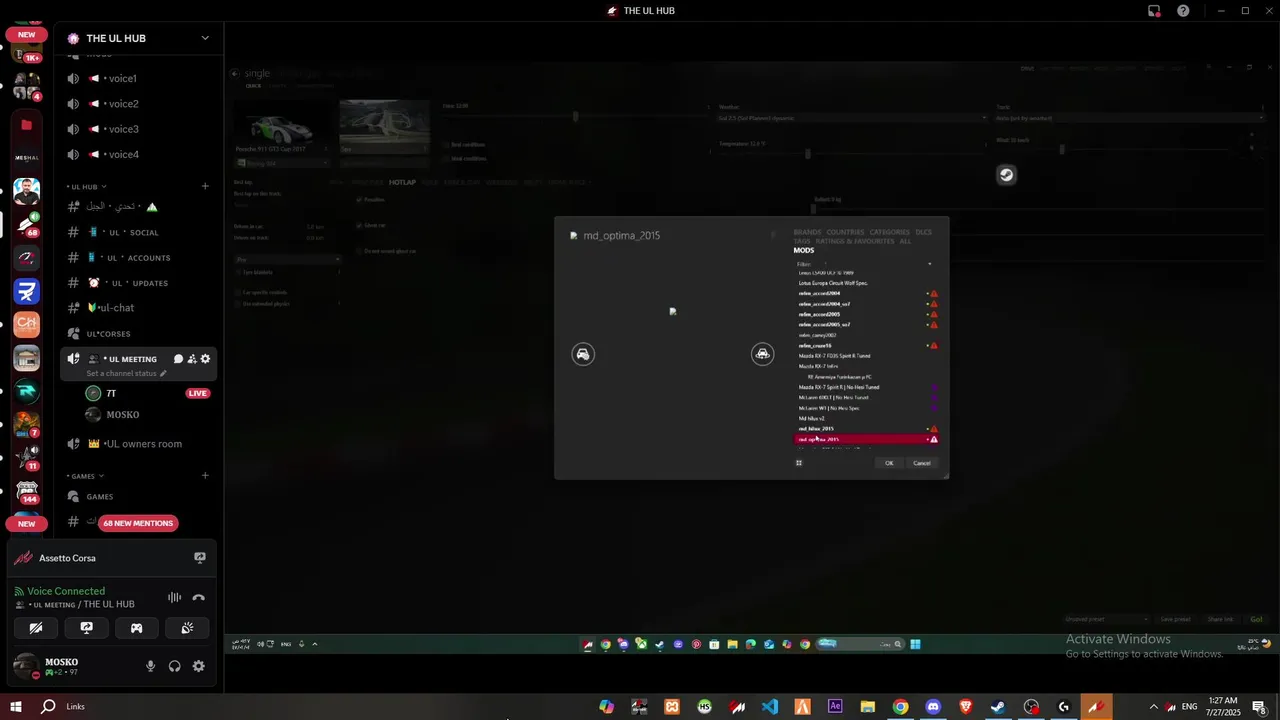Join the voice1 channel
The width and height of the screenshot is (1280, 720).
click(138, 78)
